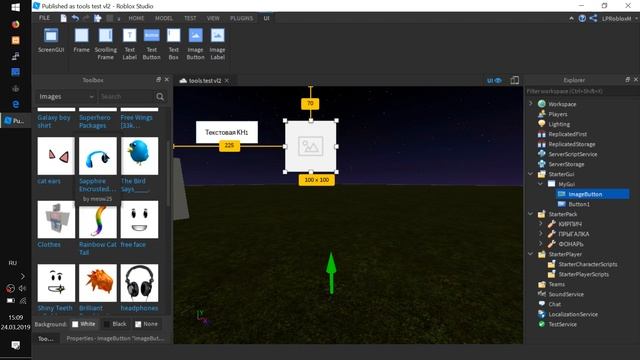Switch to the HOME ribbon tab

click(136, 18)
